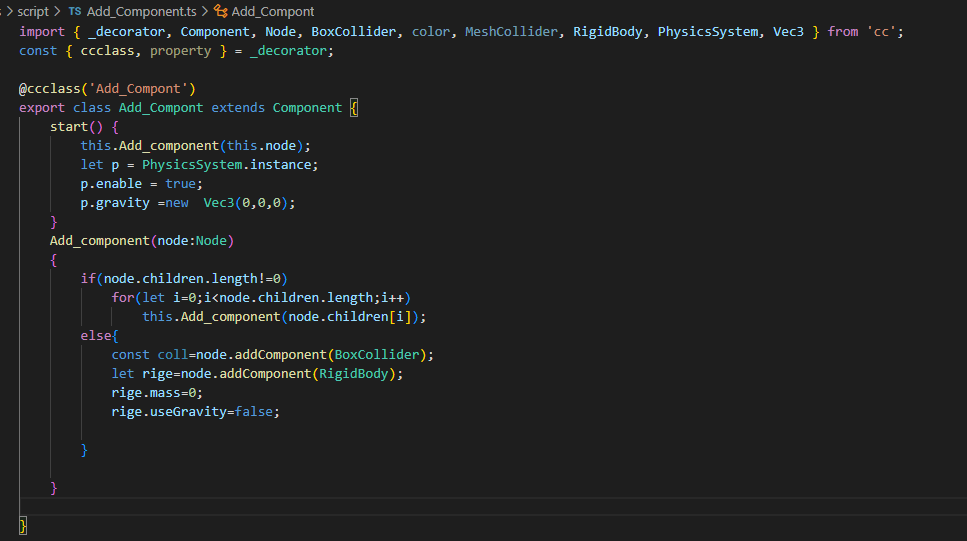Viewport: 967px width, 541px height.
Task: Click 'rige.useGravity=false;' line
Action: coord(195,411)
